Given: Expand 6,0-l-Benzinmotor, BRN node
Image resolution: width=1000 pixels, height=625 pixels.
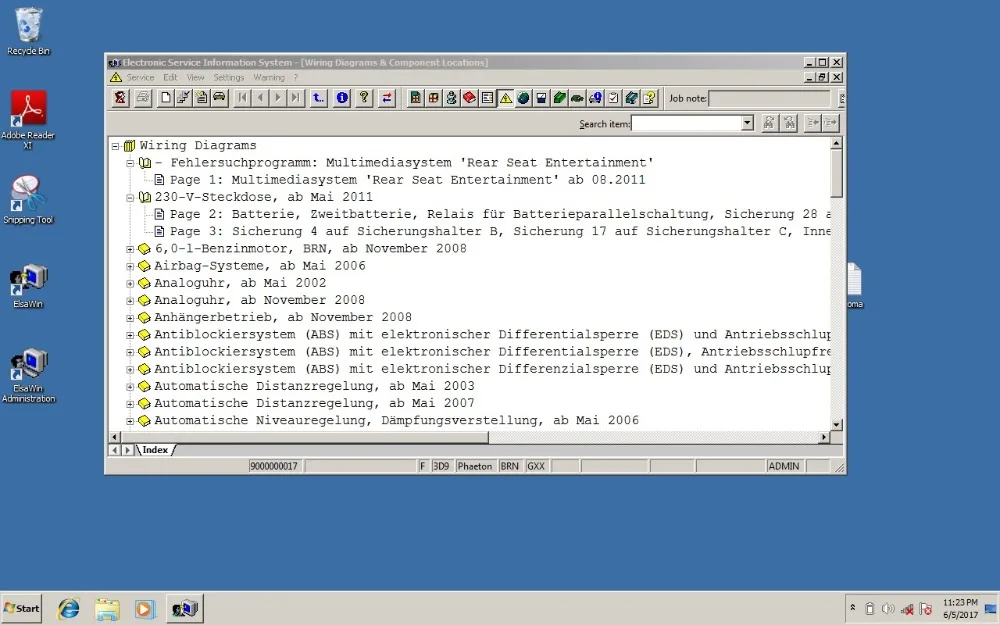Looking at the screenshot, I should coord(130,249).
